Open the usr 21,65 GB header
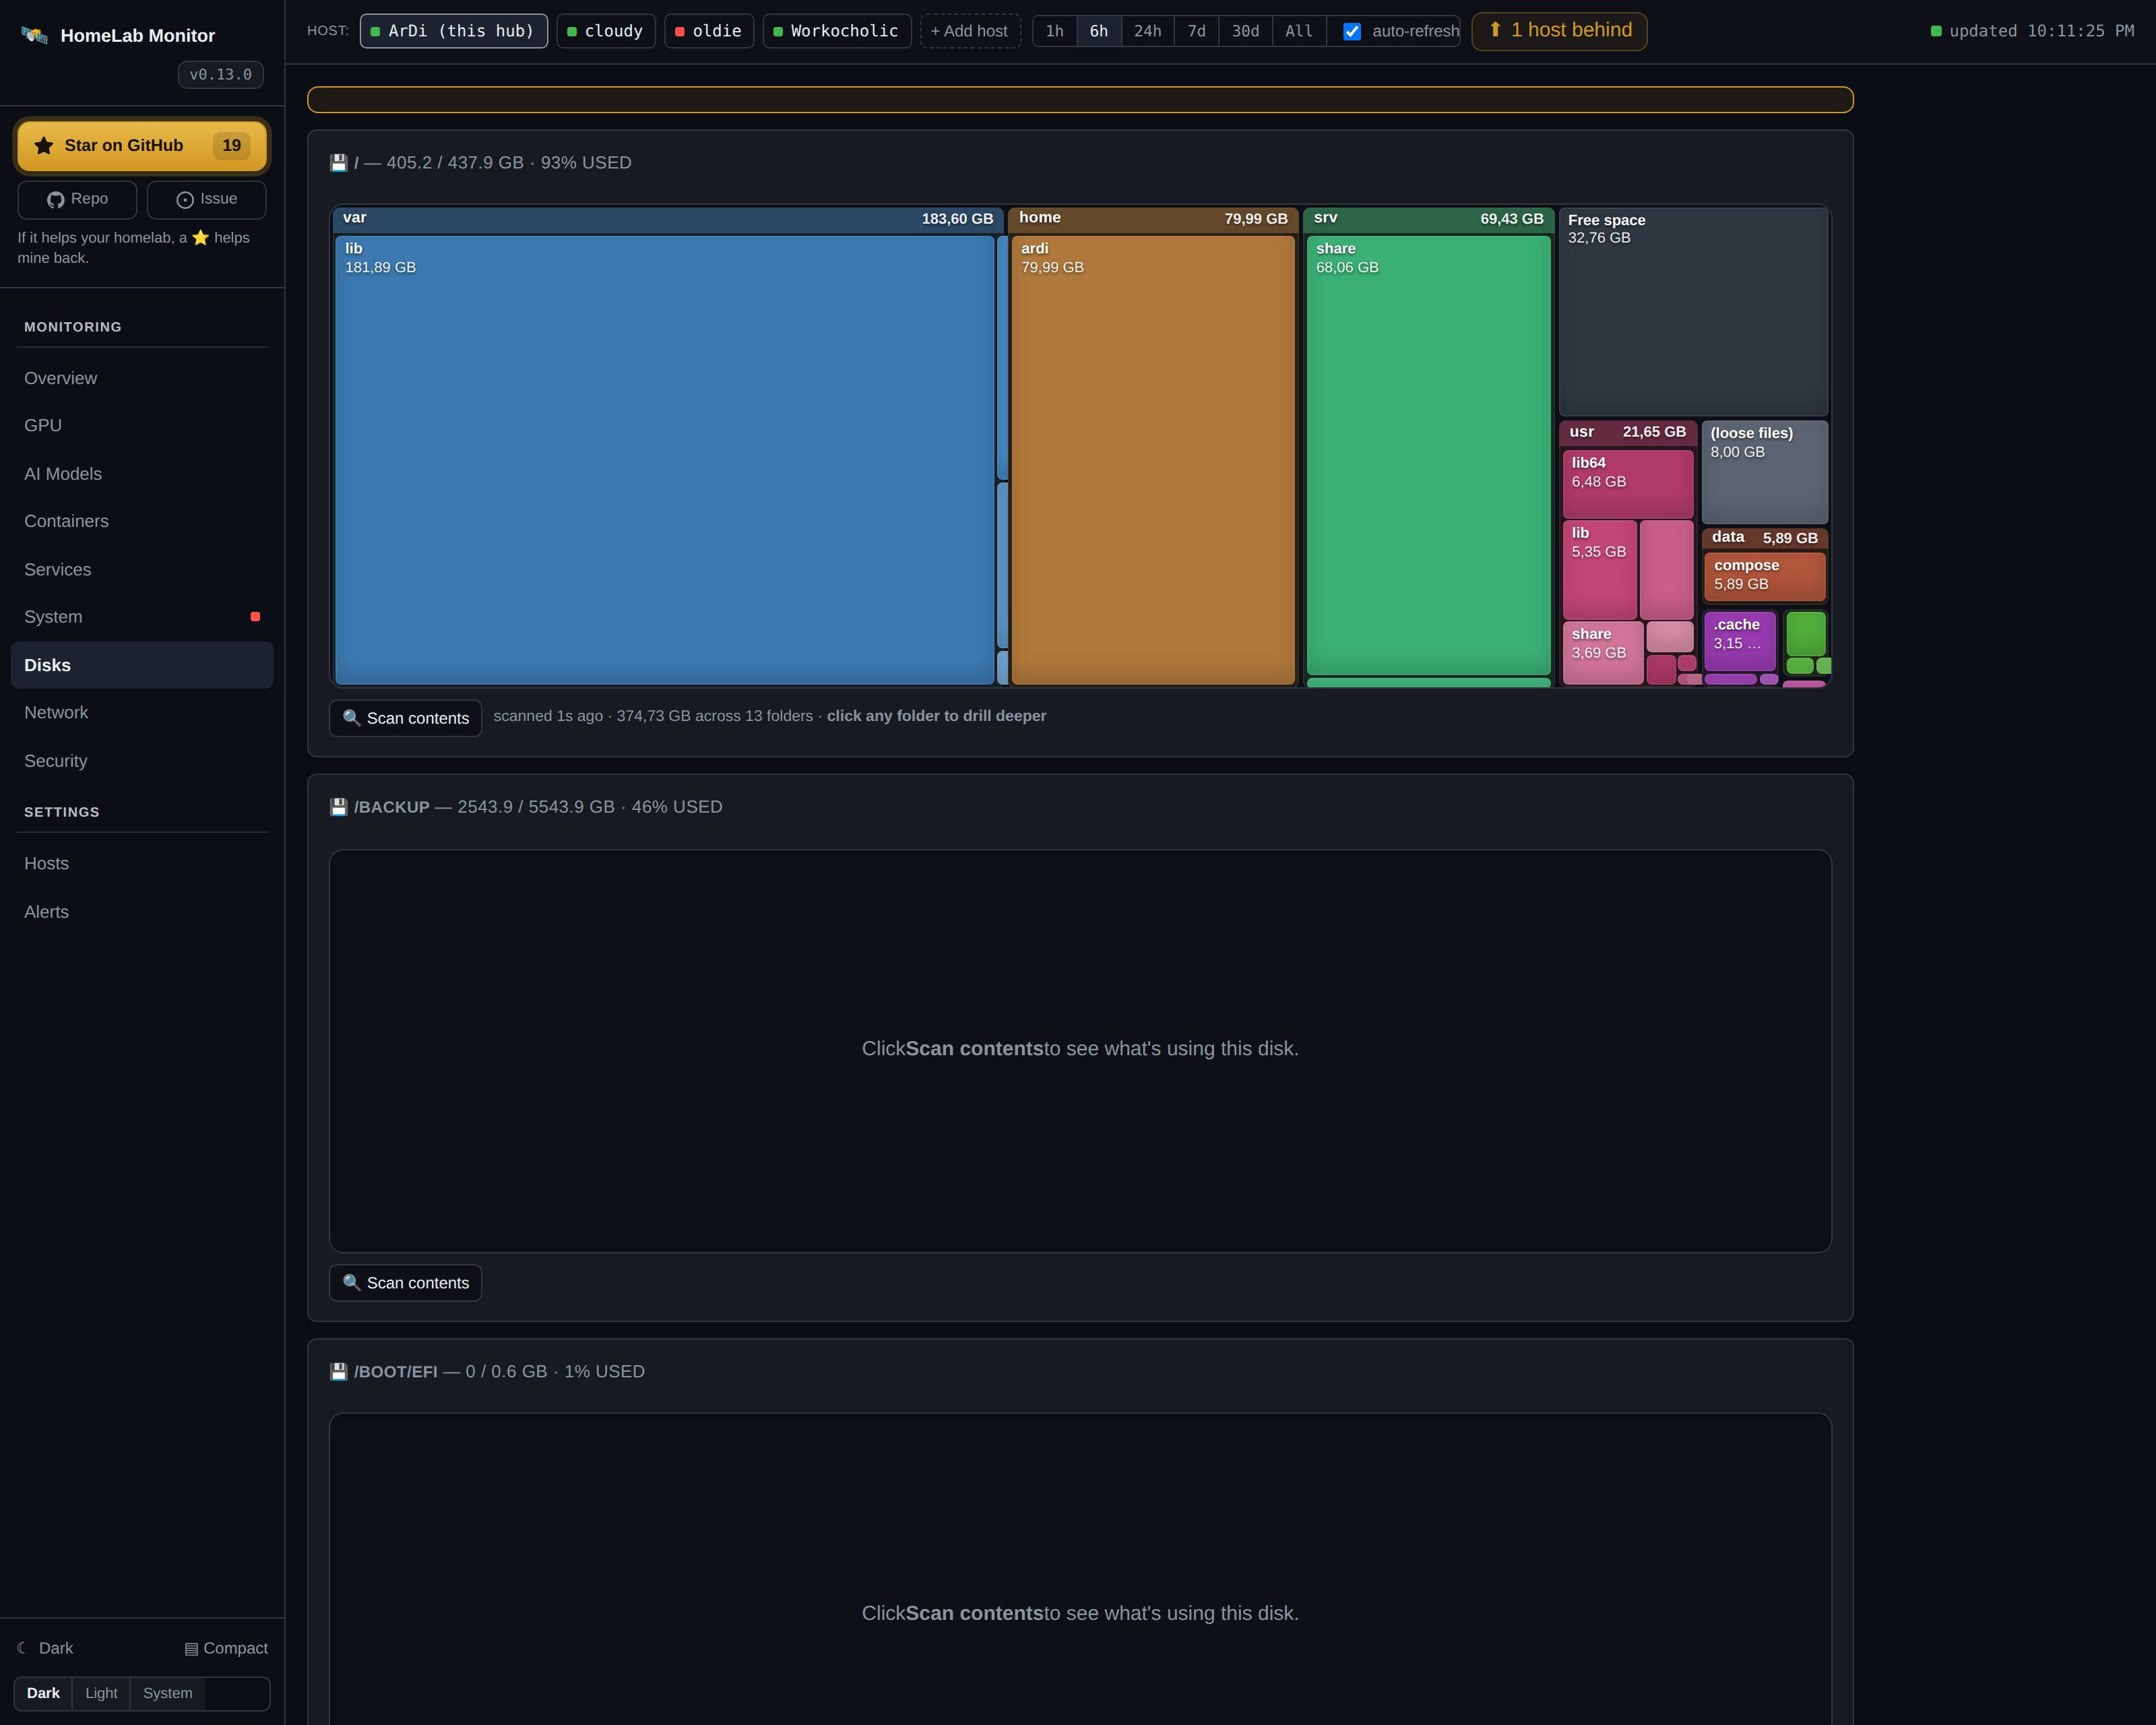The height and width of the screenshot is (1725, 2156). (1628, 432)
